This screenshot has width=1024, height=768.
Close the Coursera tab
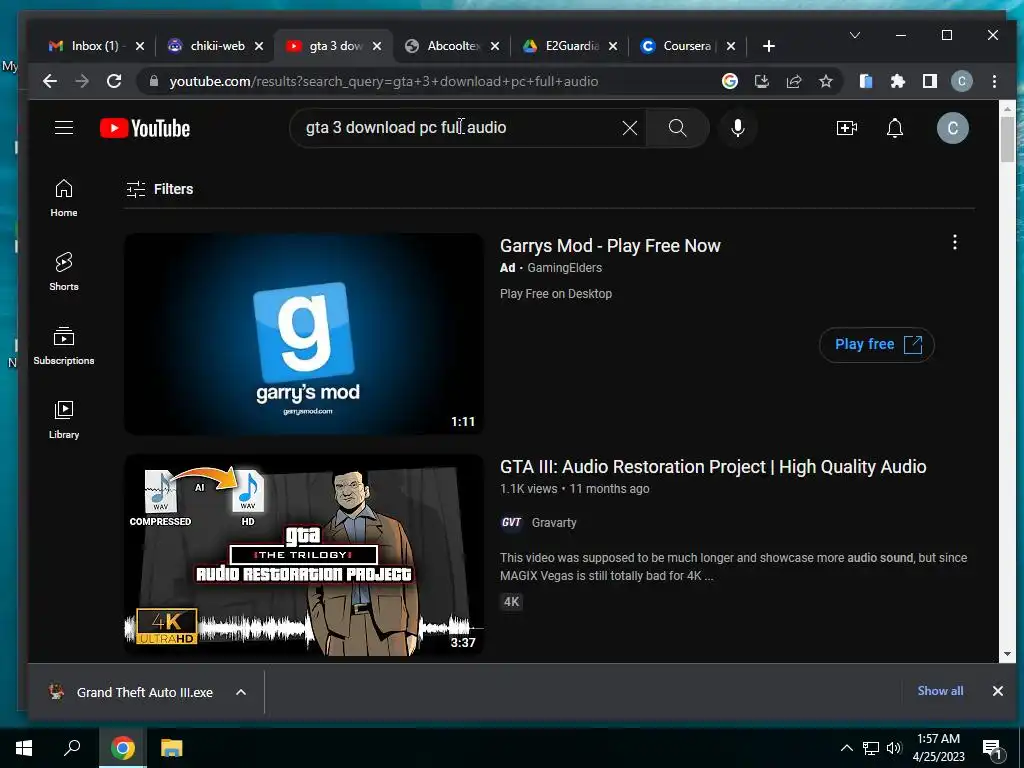731,46
